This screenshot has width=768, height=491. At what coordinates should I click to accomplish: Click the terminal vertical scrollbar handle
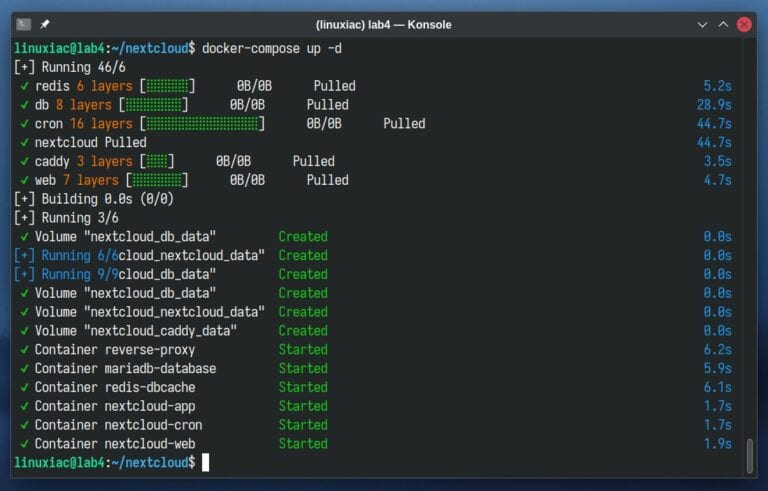tap(750, 455)
